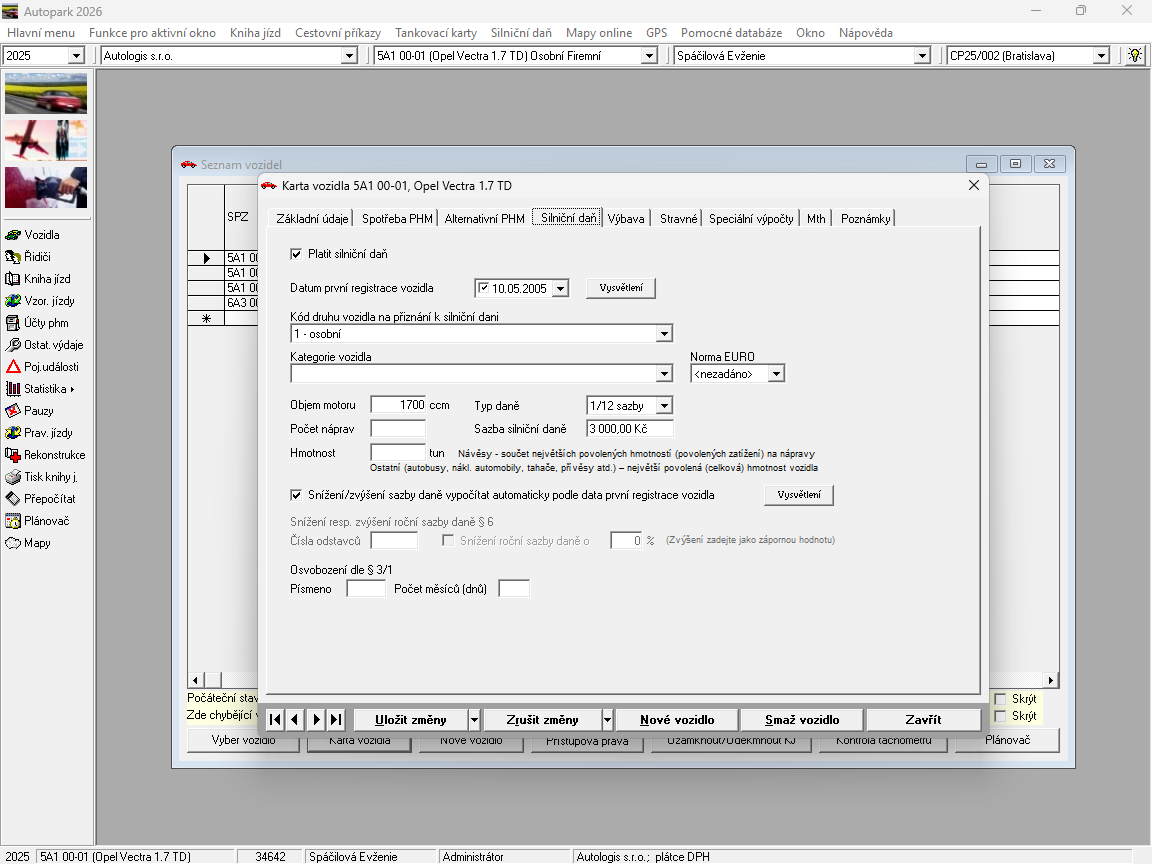Image resolution: width=1152 pixels, height=864 pixels.
Task: Open Vozidla in the left sidebar
Action: [x=41, y=235]
